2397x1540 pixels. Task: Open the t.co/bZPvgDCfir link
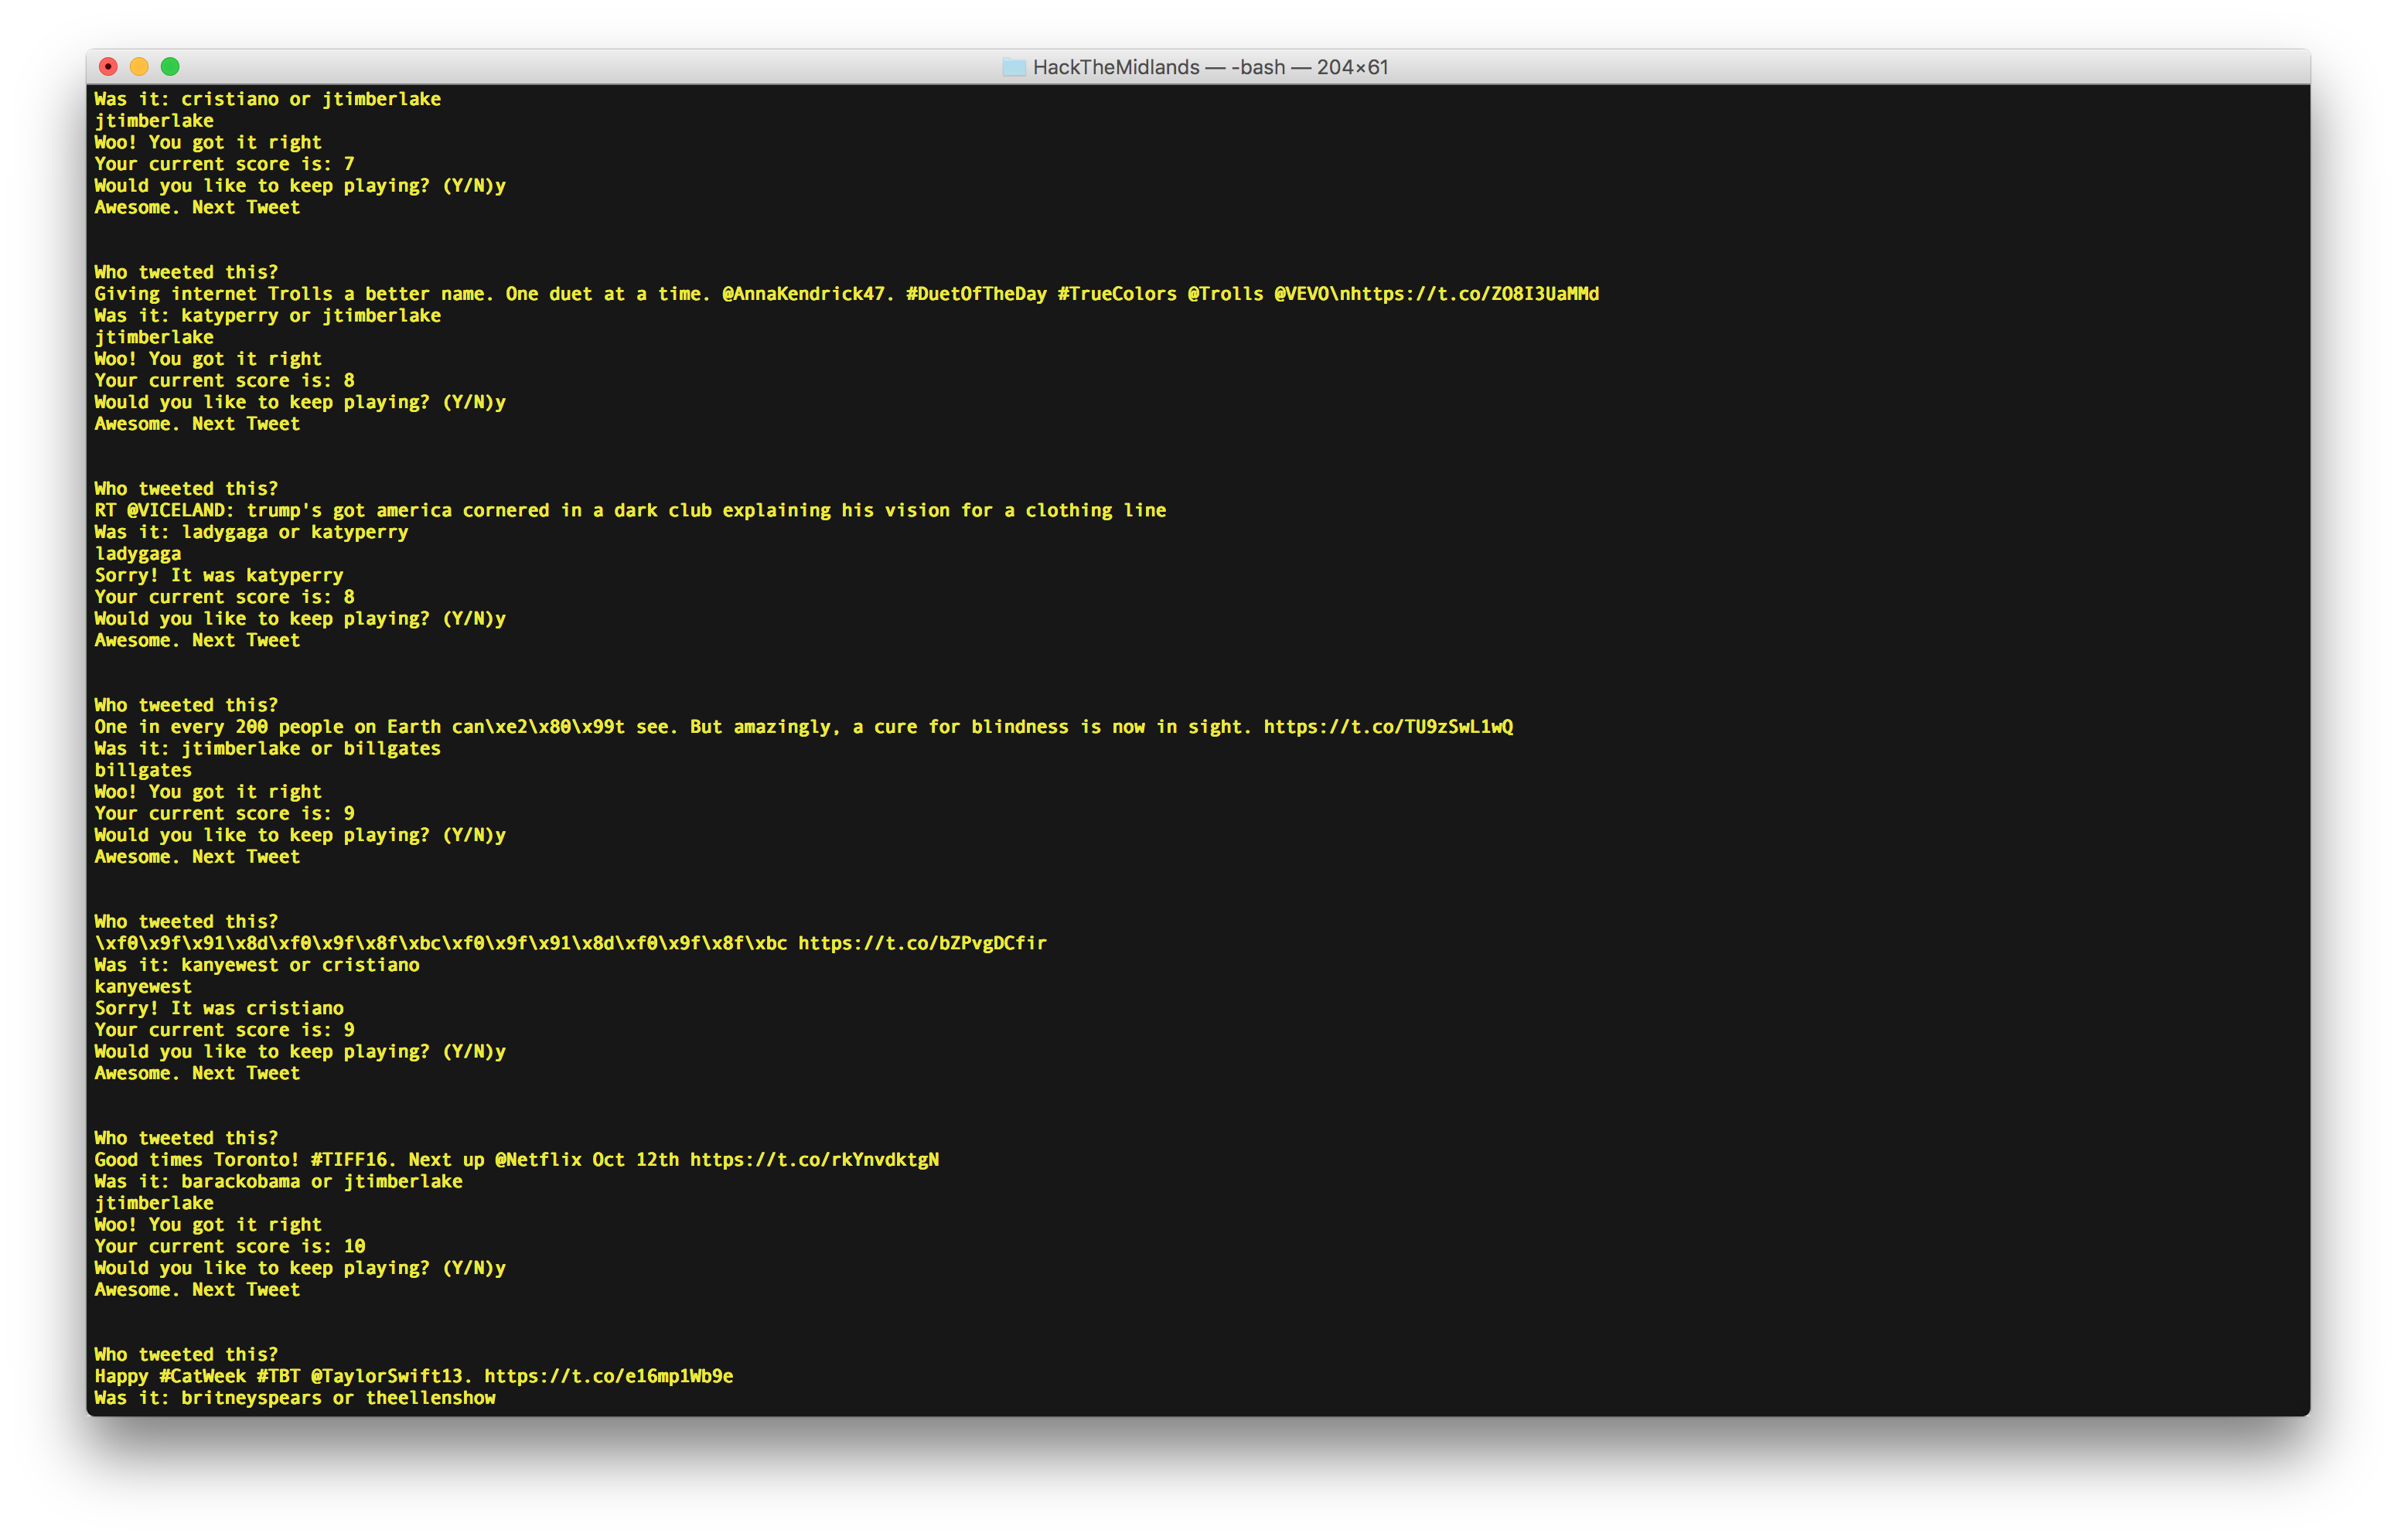922,943
